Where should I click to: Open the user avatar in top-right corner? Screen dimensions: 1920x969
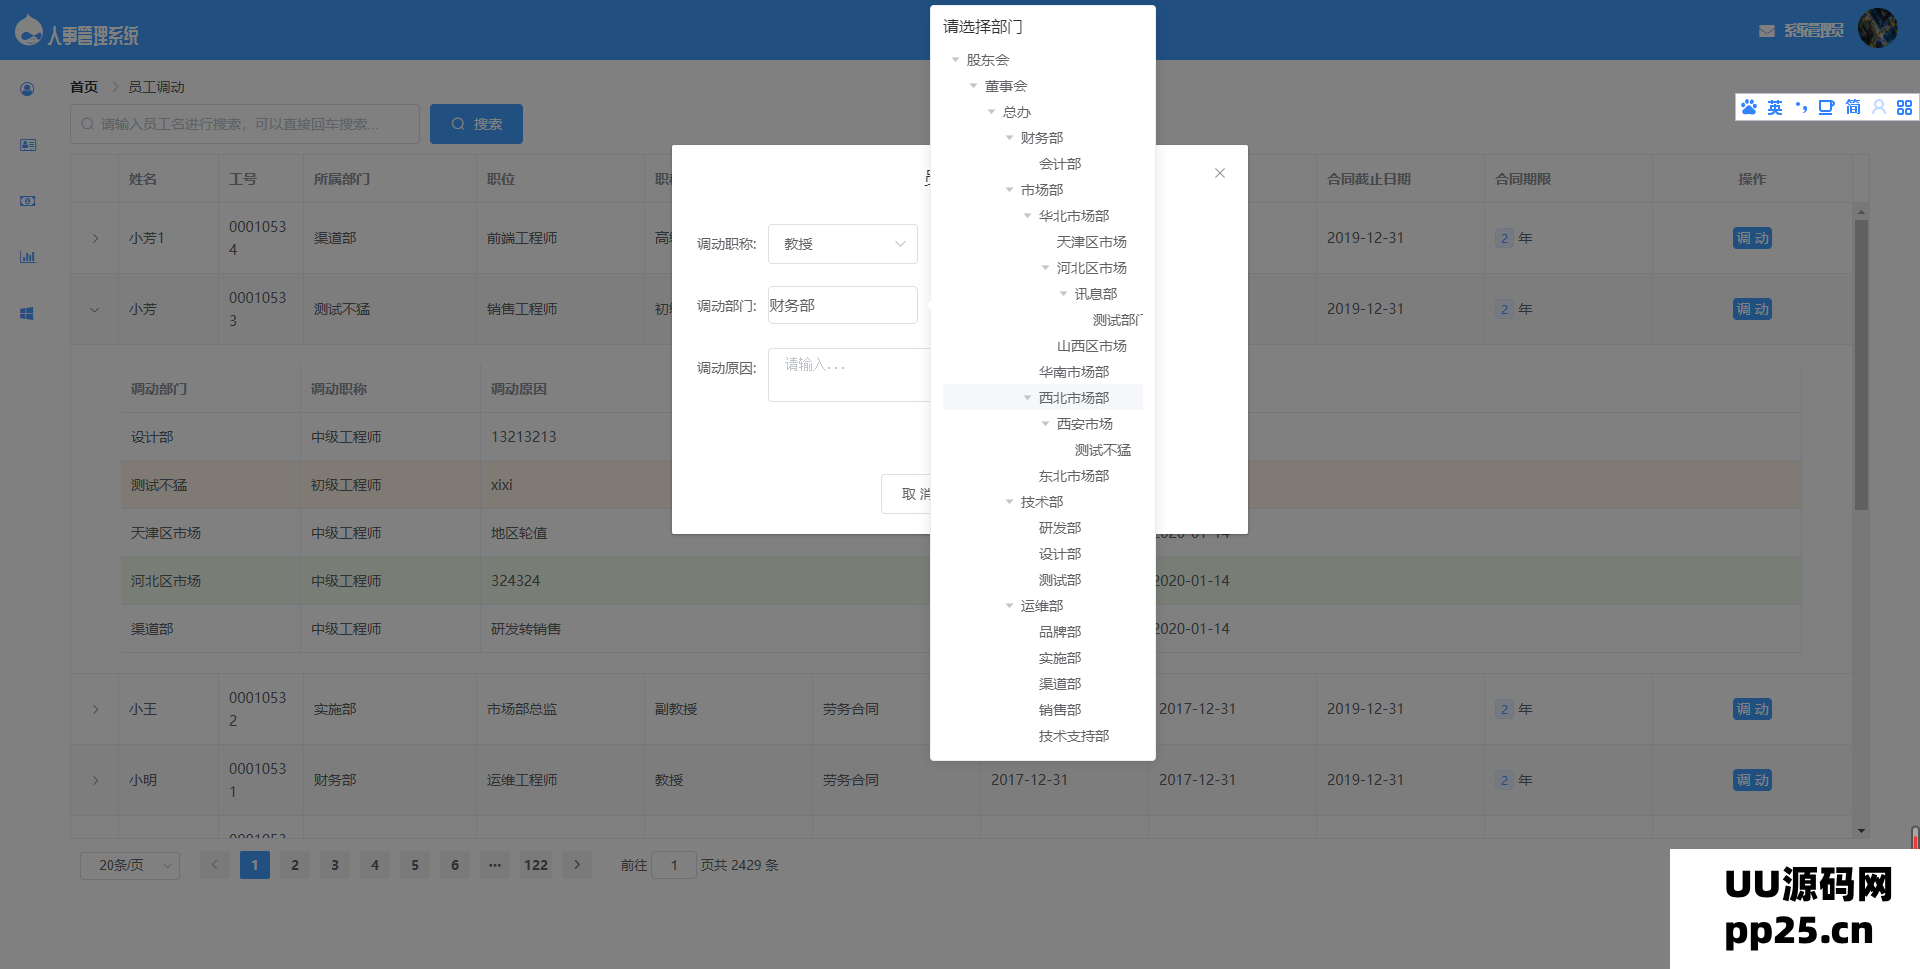pos(1877,28)
